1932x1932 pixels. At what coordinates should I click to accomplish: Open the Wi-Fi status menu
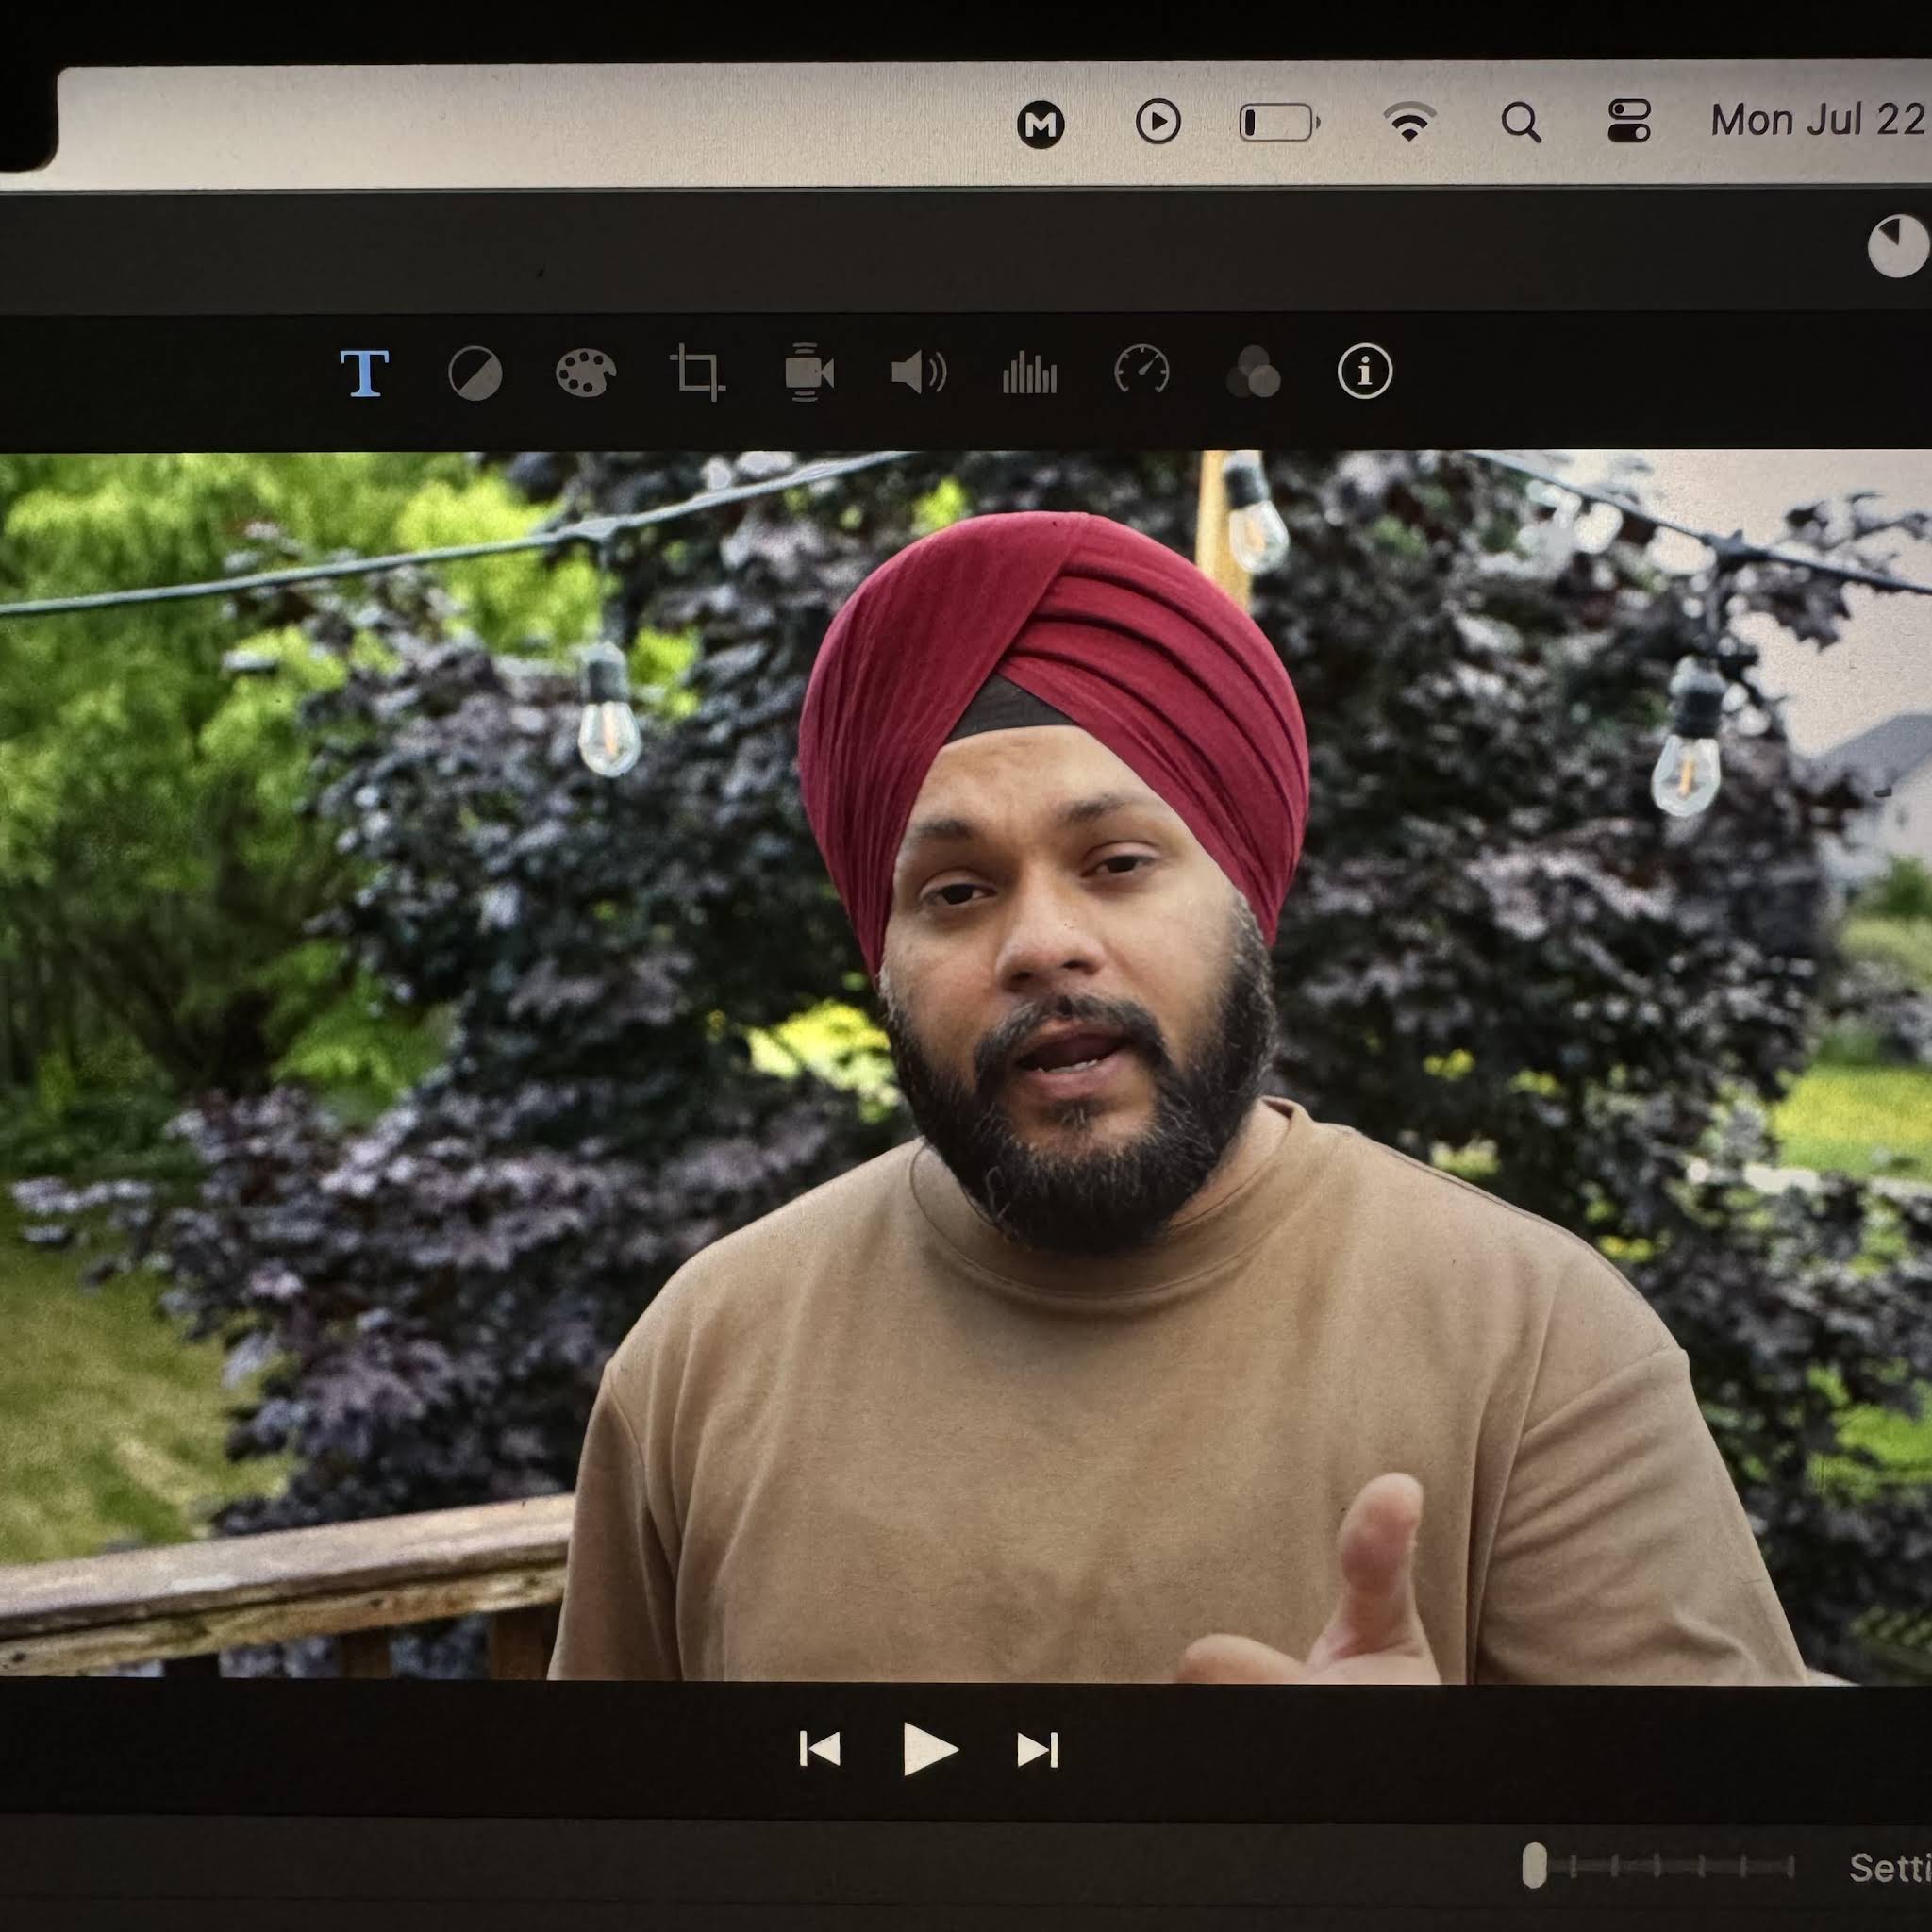[1411, 120]
